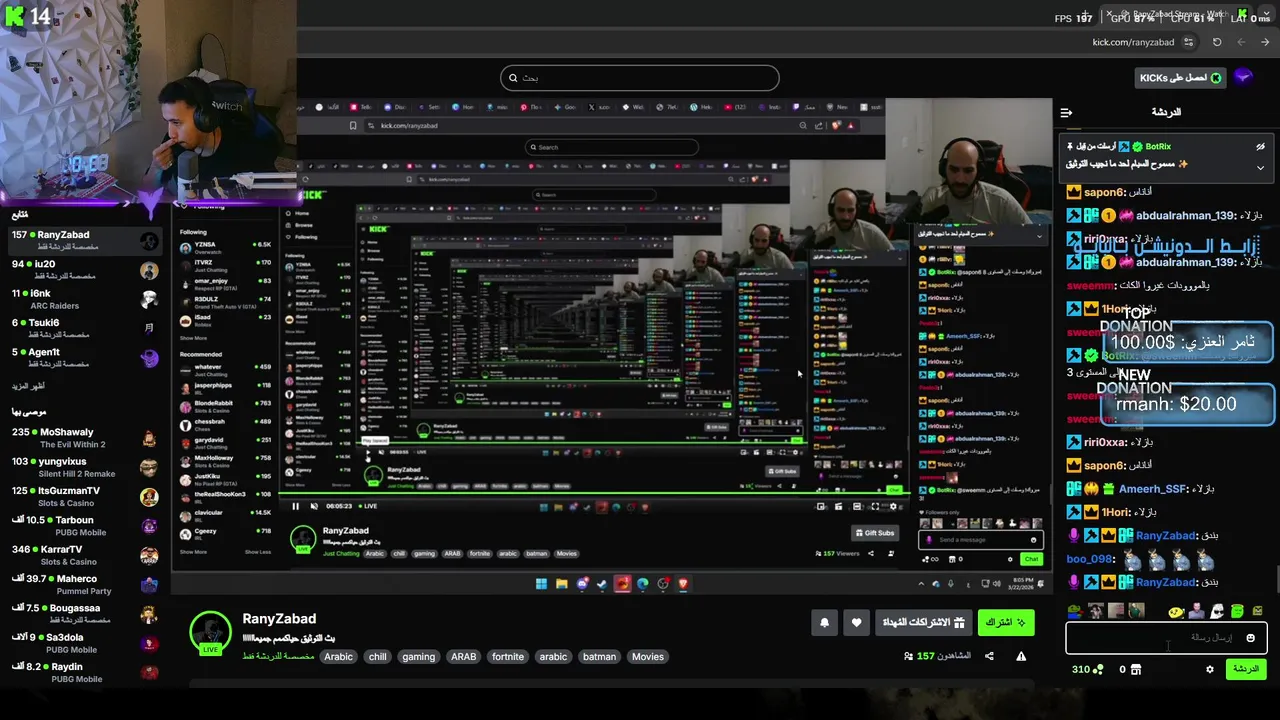Screen dimensions: 1280x720
Task: Click the warning report icon below subscribe
Action: tap(1021, 656)
